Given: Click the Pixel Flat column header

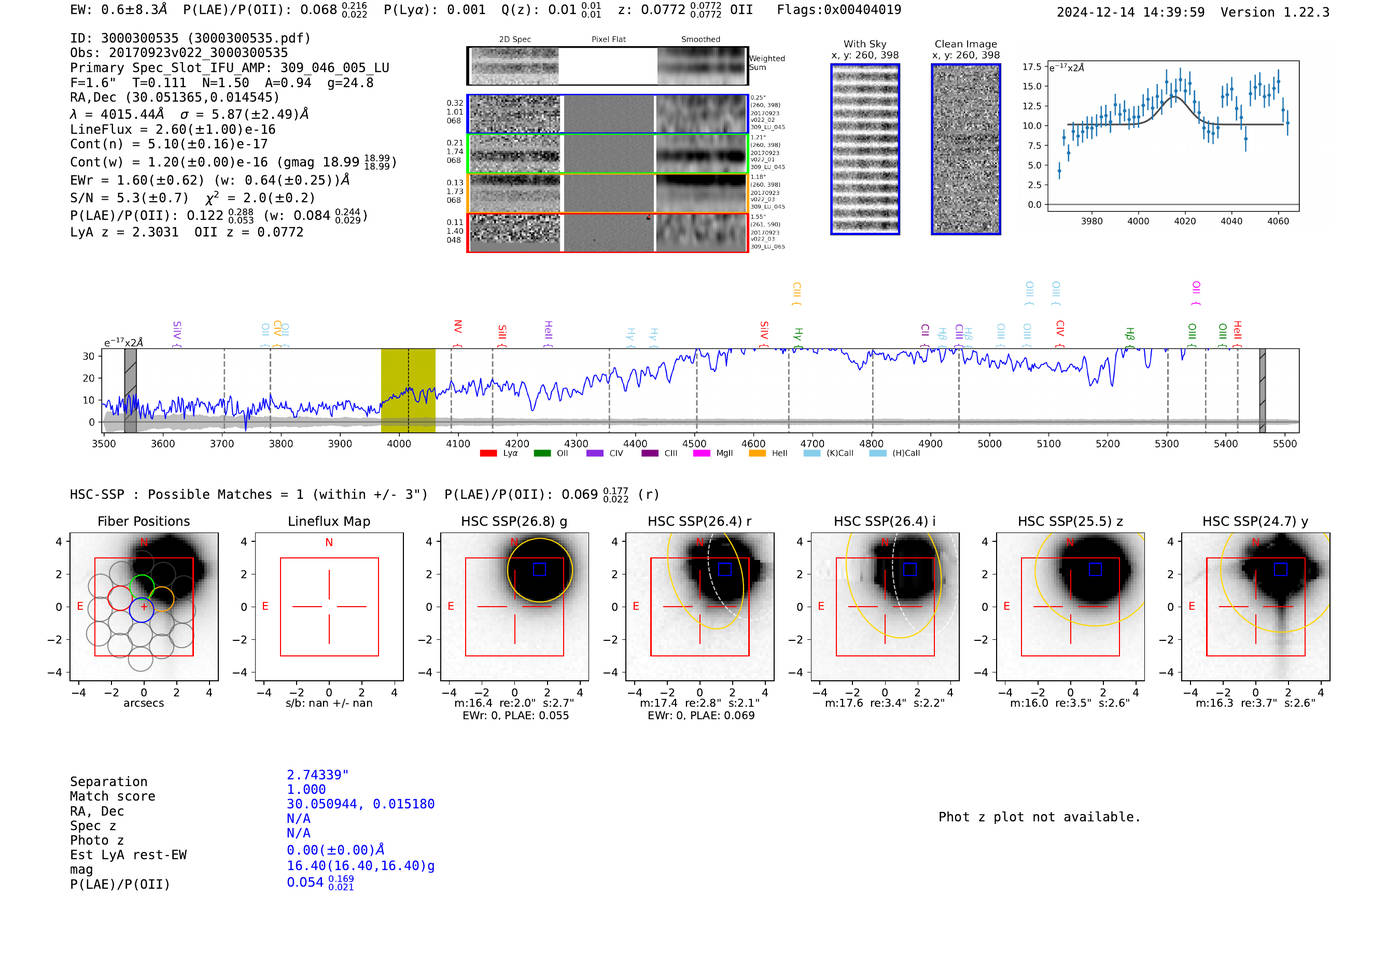Looking at the screenshot, I should [608, 40].
